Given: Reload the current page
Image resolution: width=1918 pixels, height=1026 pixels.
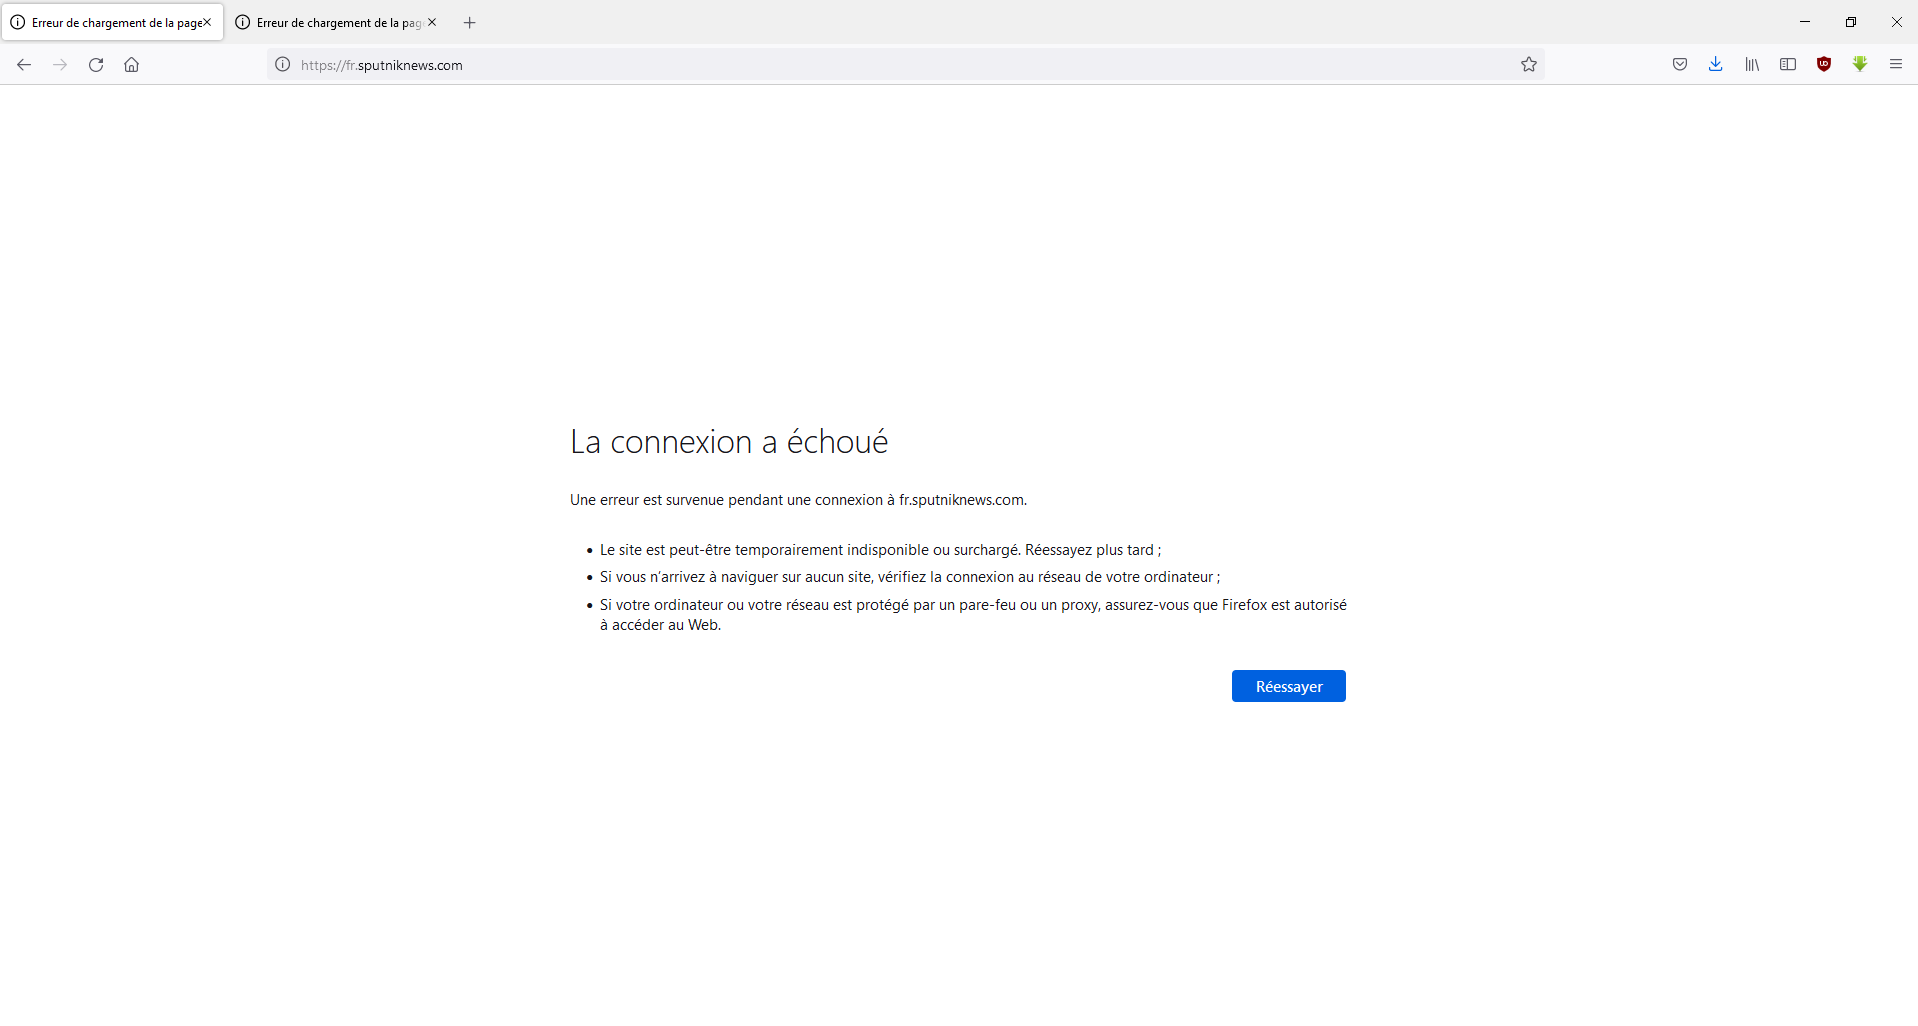Looking at the screenshot, I should 96,65.
